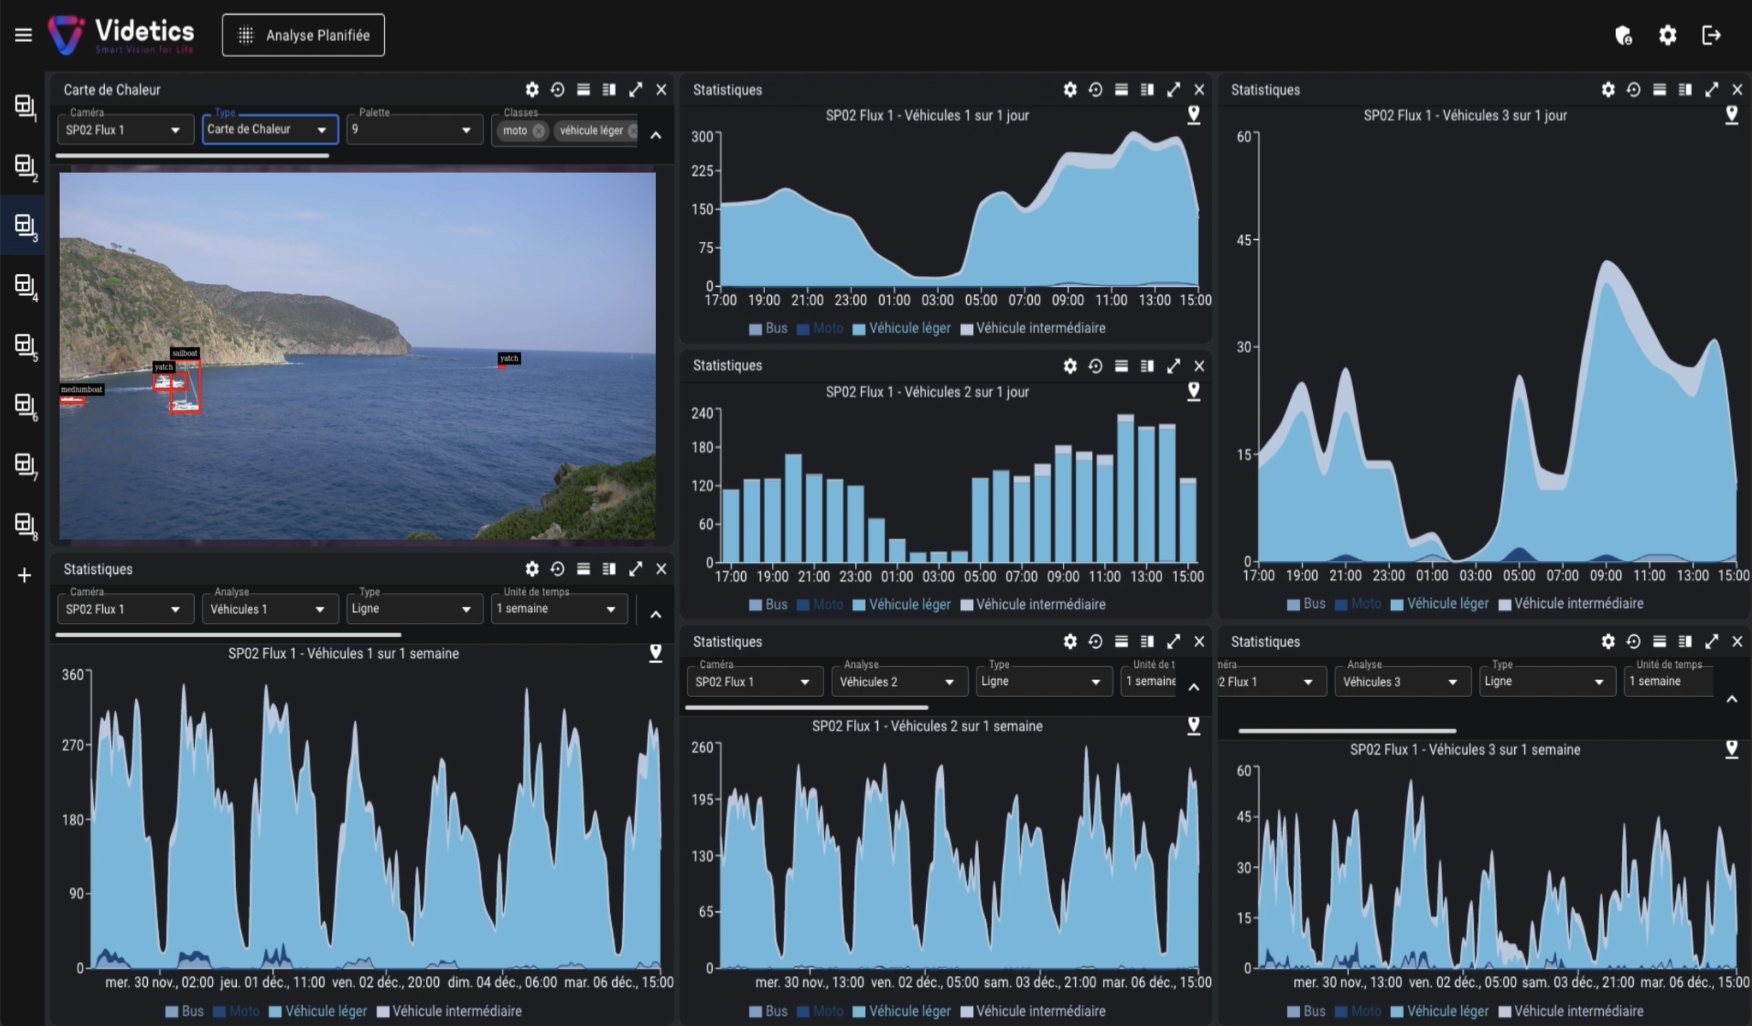Image resolution: width=1752 pixels, height=1026 pixels.
Task: Open the shield security icon in header
Action: [1623, 36]
